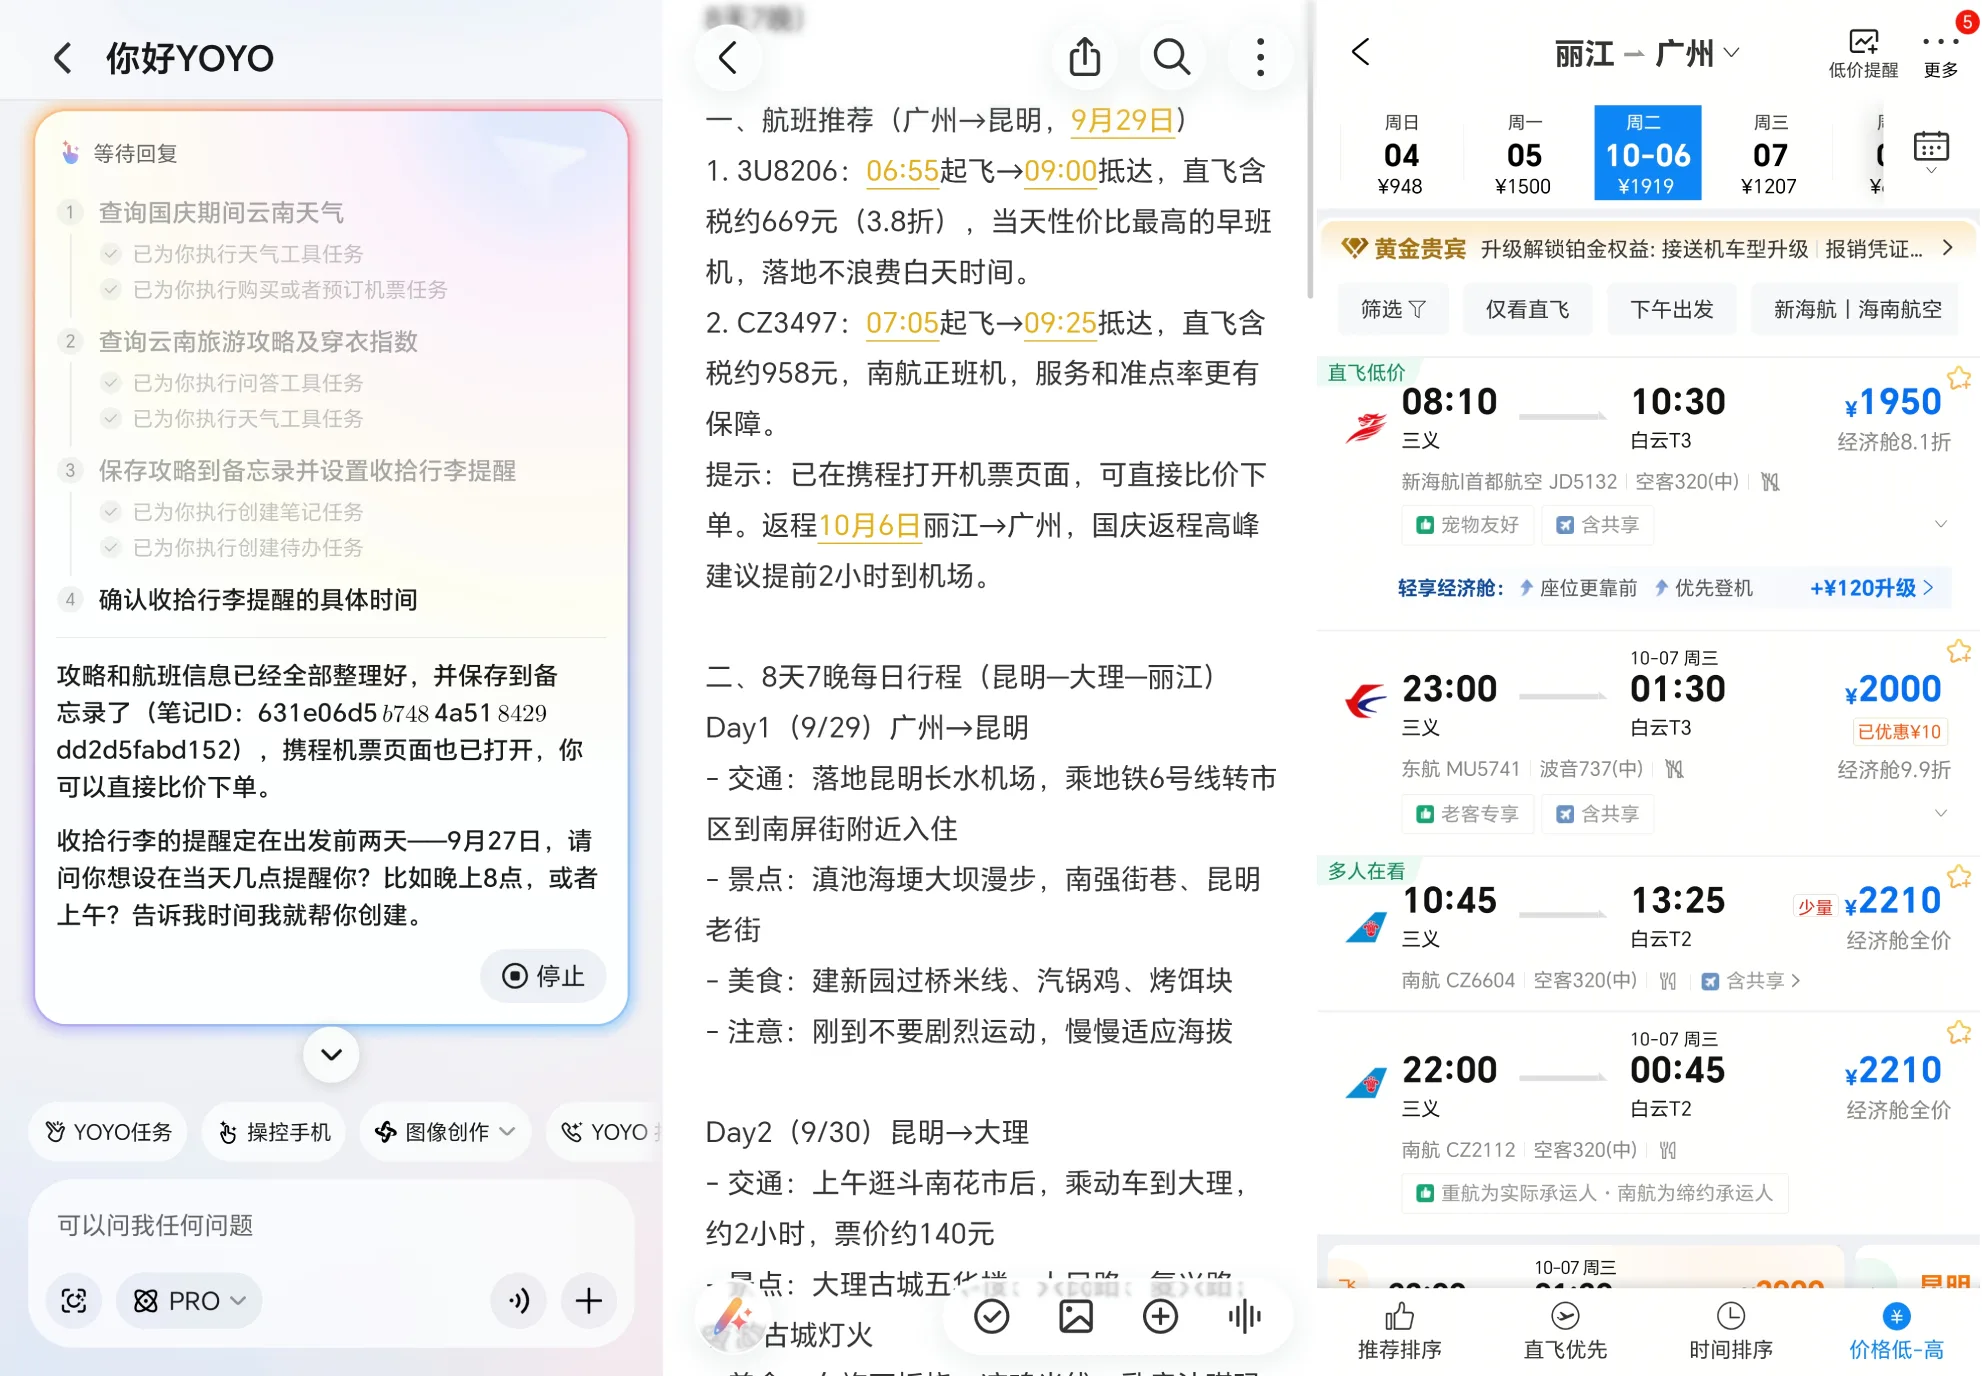Focus the 可以问我任何问题 input field
This screenshot has width=1982, height=1376.
click(330, 1225)
